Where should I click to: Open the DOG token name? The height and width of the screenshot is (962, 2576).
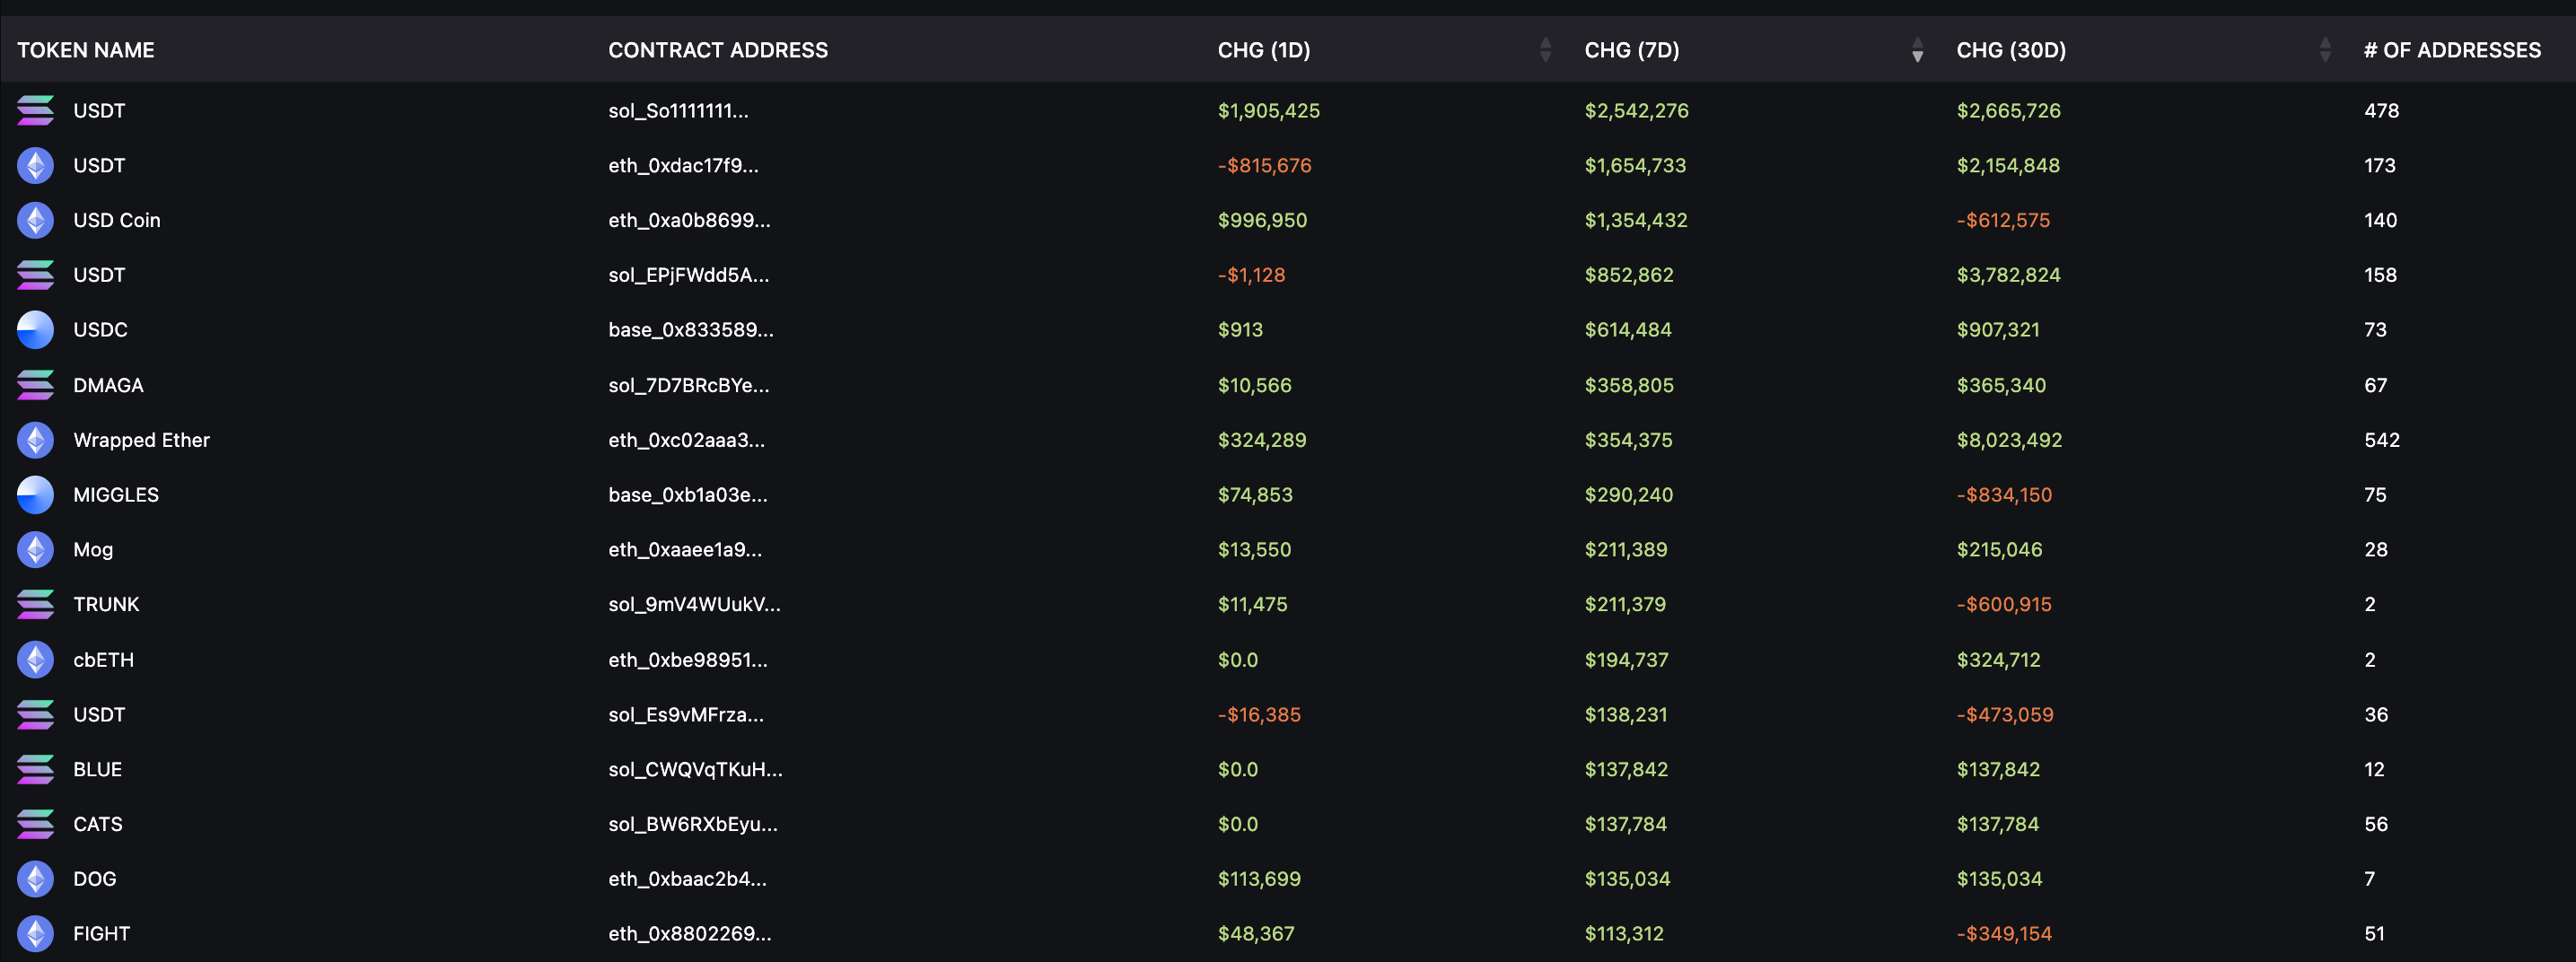point(94,879)
